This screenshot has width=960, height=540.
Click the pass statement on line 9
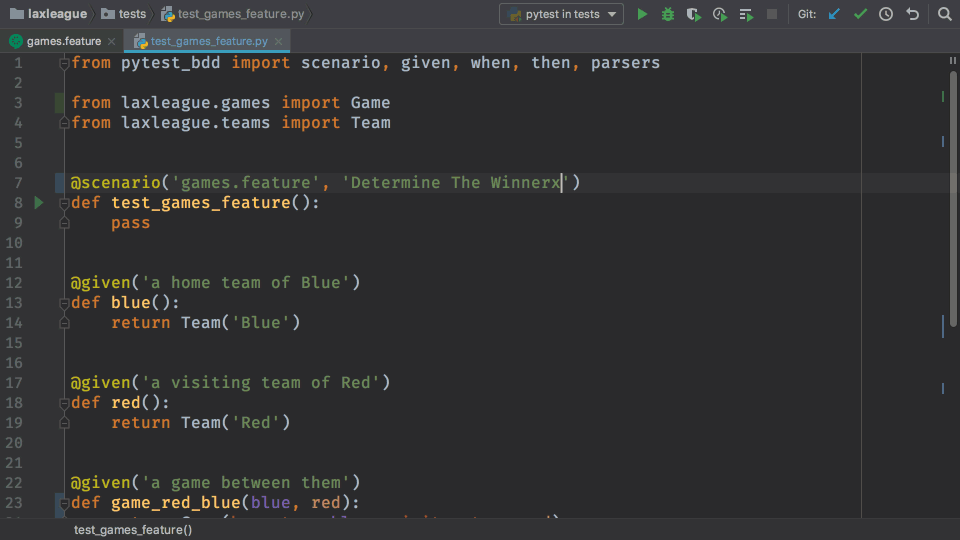[x=130, y=223]
